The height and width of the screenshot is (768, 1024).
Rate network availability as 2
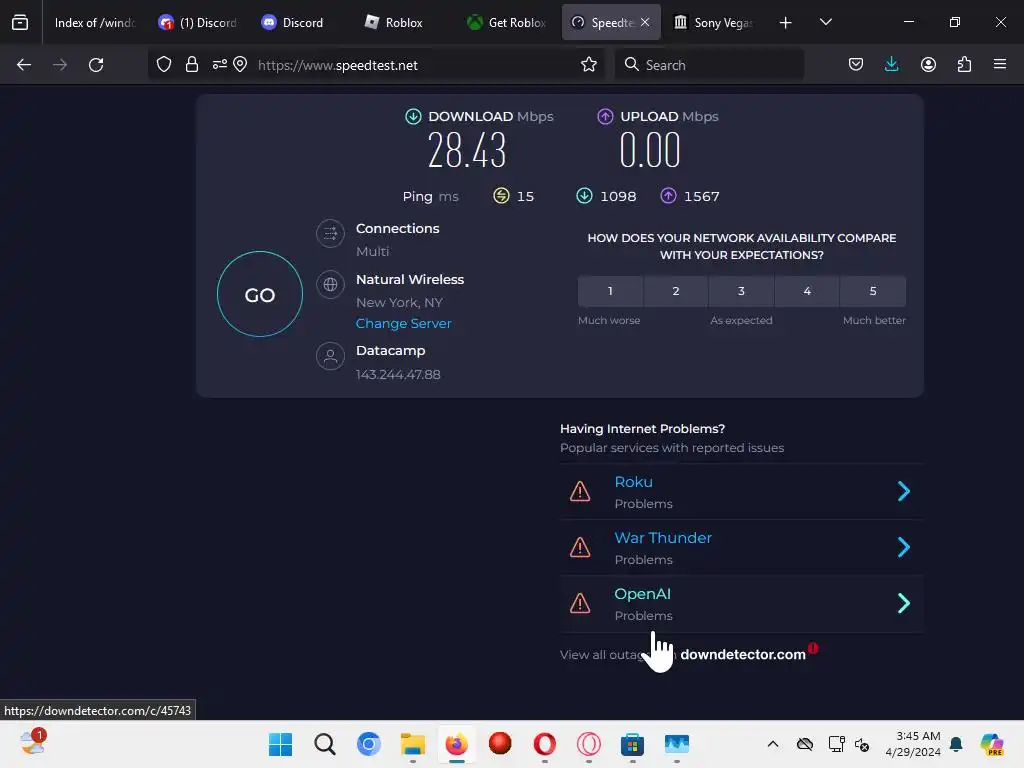click(676, 291)
